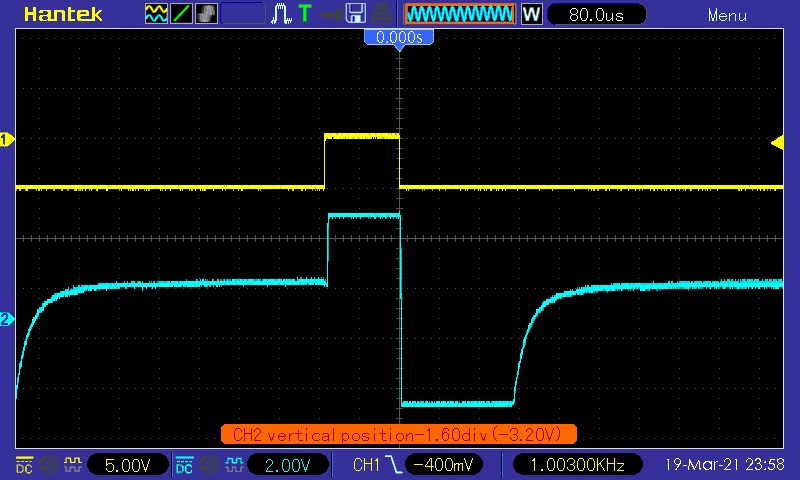Click the green T trigger status icon
Image resolution: width=800 pixels, height=480 pixels.
click(305, 14)
